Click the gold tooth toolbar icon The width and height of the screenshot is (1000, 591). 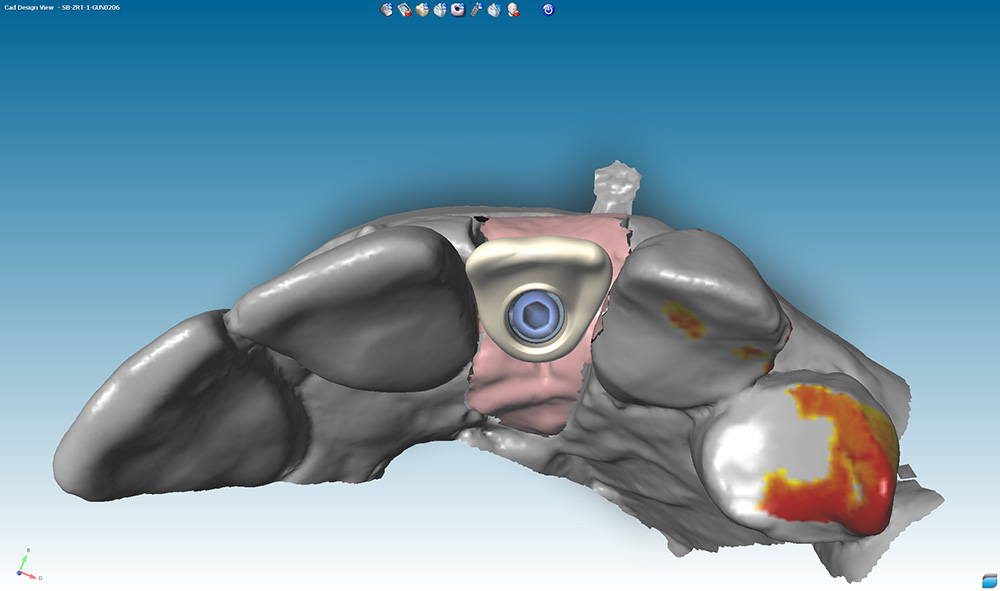click(422, 9)
